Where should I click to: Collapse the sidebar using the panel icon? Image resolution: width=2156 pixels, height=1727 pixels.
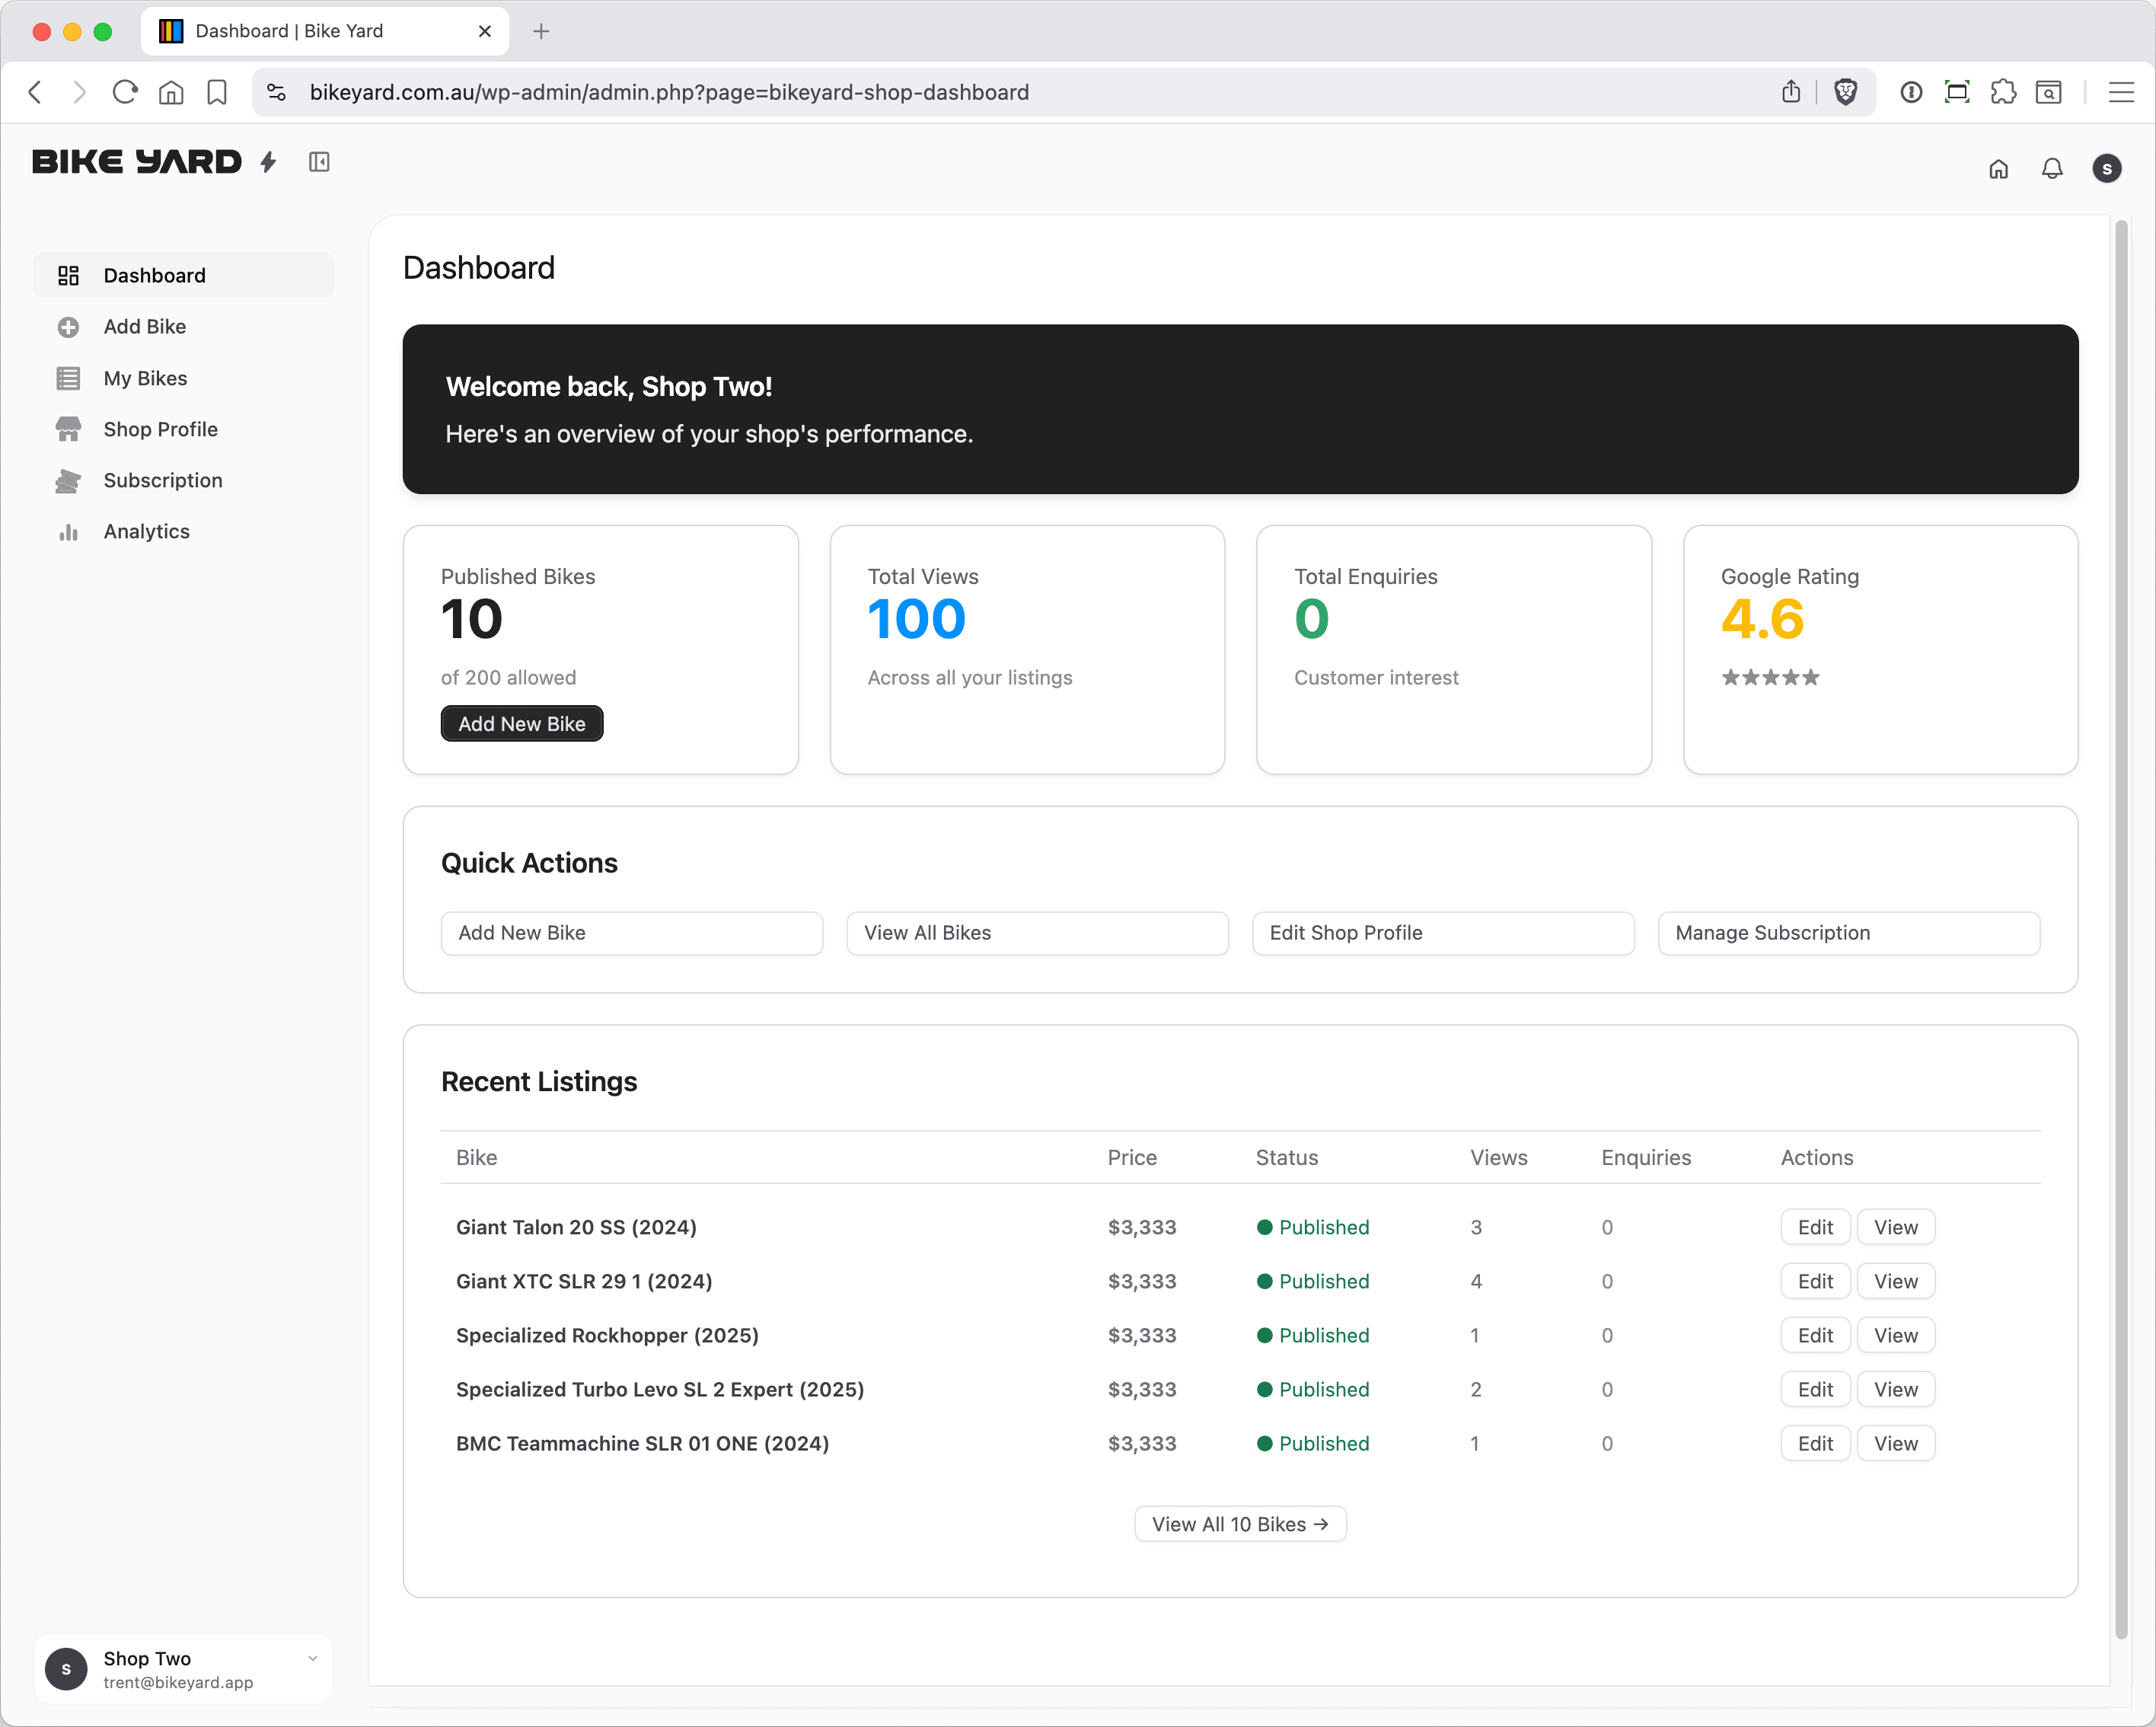[x=319, y=162]
